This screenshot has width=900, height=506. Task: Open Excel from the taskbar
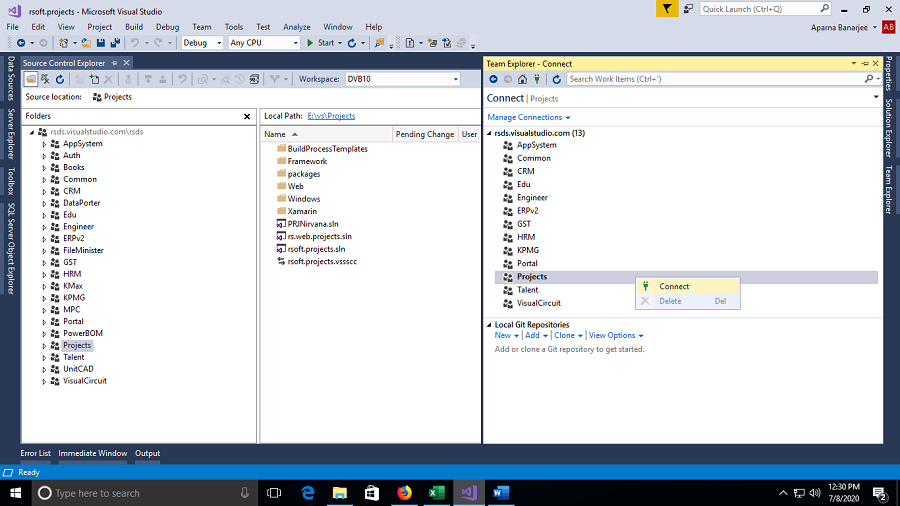pyautogui.click(x=437, y=493)
